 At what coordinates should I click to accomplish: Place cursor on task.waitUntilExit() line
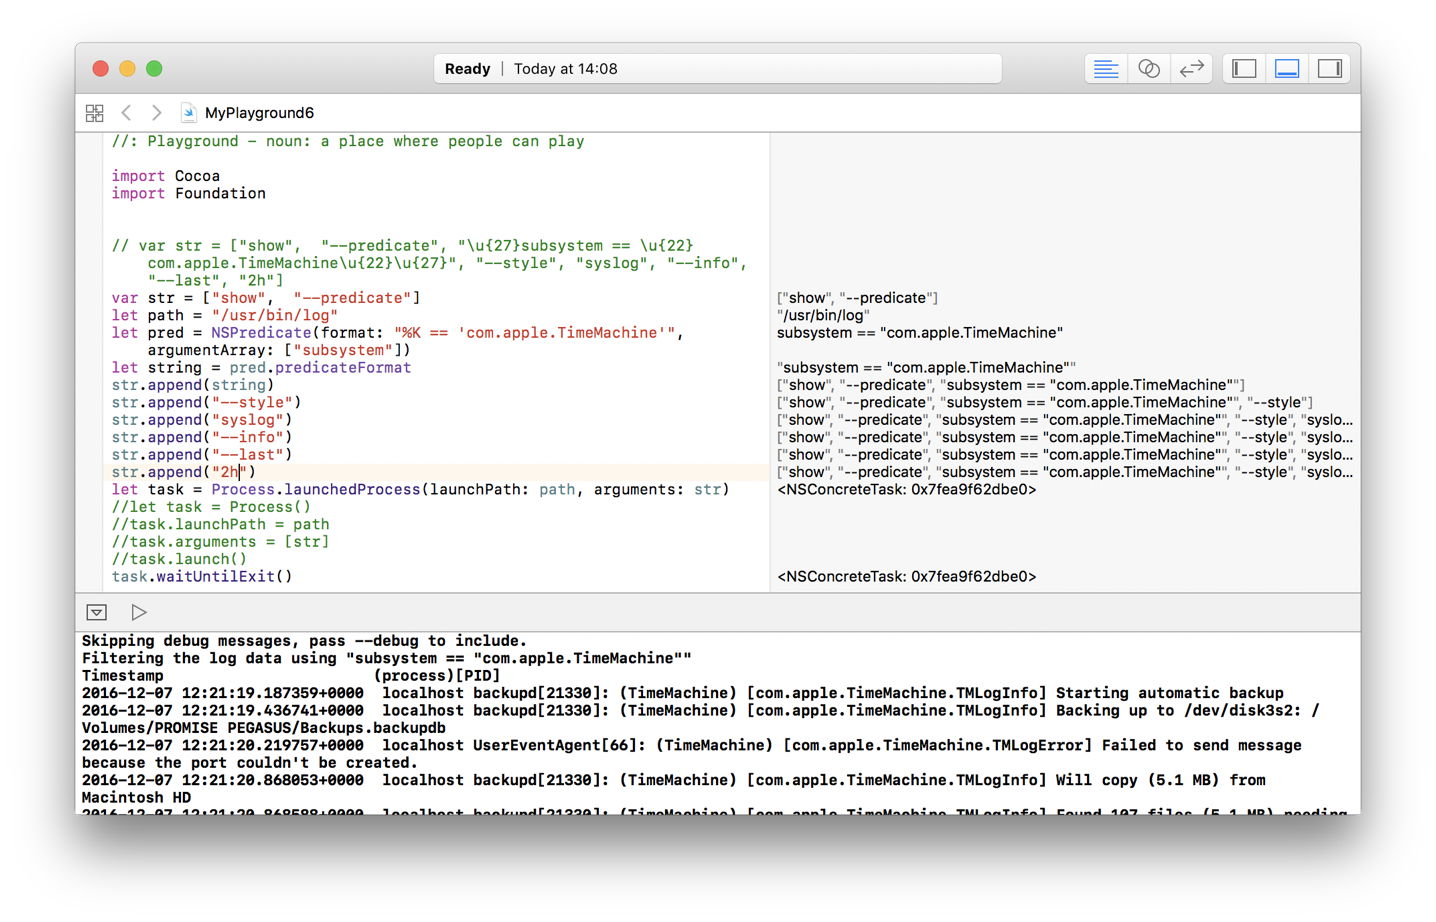point(202,577)
